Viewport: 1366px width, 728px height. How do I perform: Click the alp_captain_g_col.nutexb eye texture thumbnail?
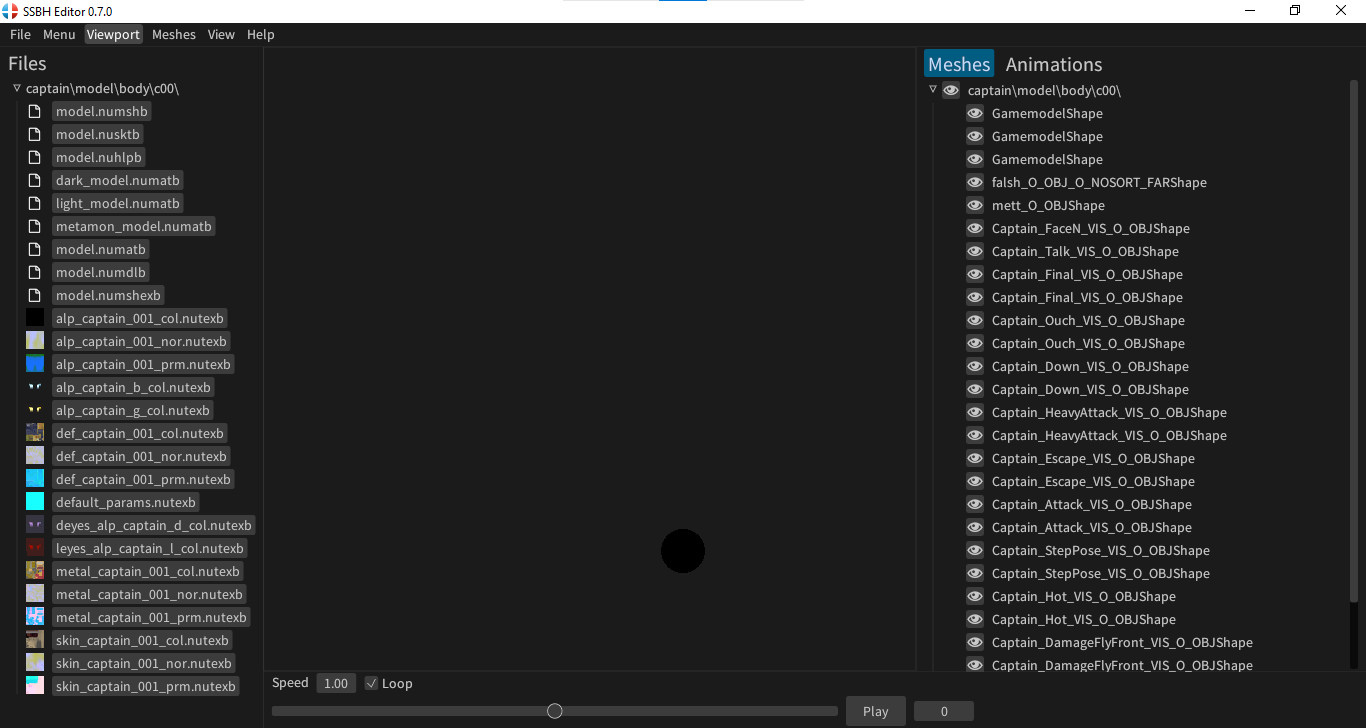tap(35, 410)
